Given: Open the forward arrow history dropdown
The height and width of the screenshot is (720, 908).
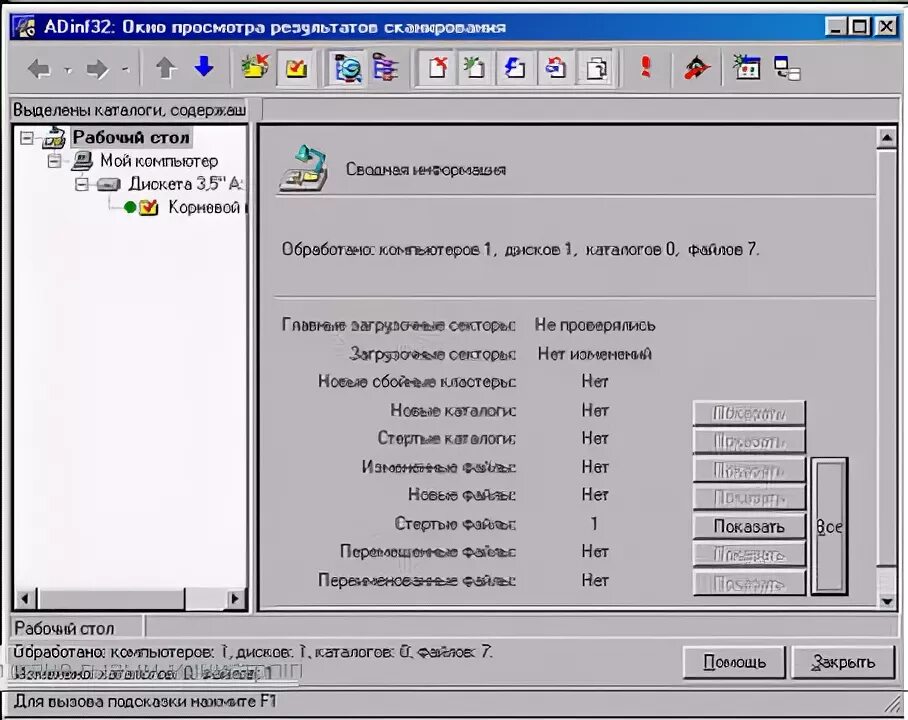Looking at the screenshot, I should (x=126, y=70).
